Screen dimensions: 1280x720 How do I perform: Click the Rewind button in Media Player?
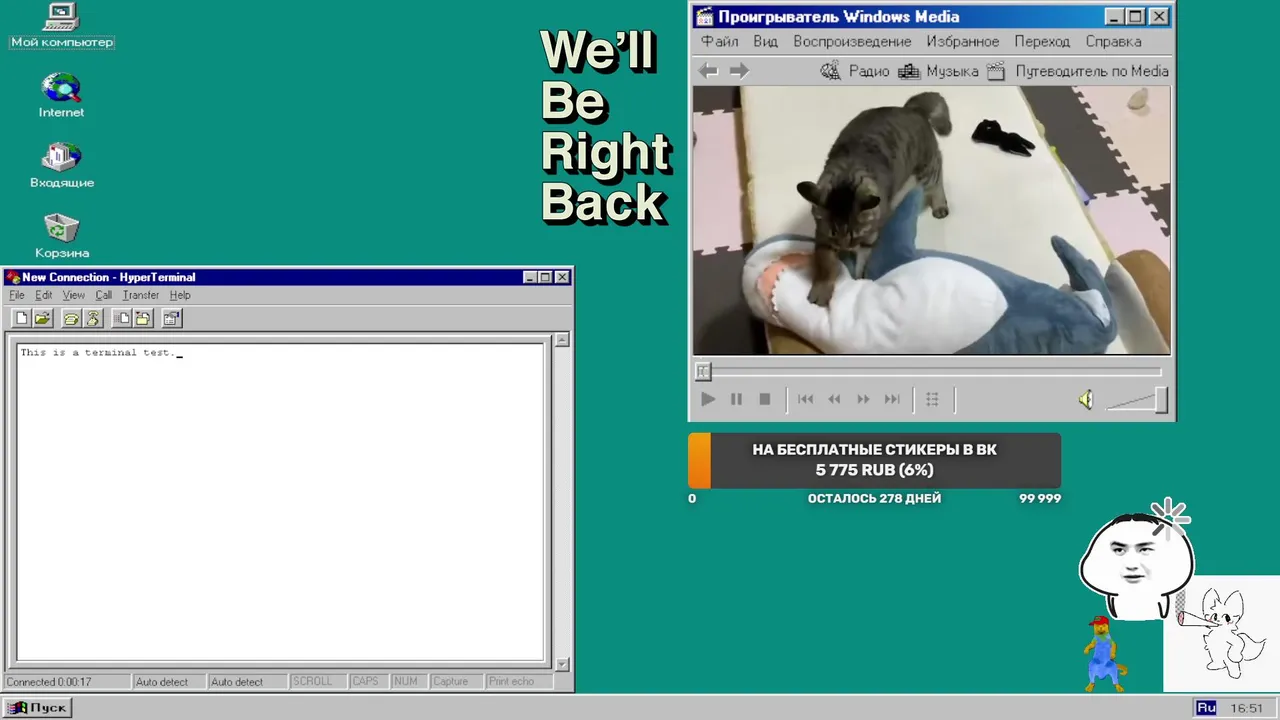834,399
